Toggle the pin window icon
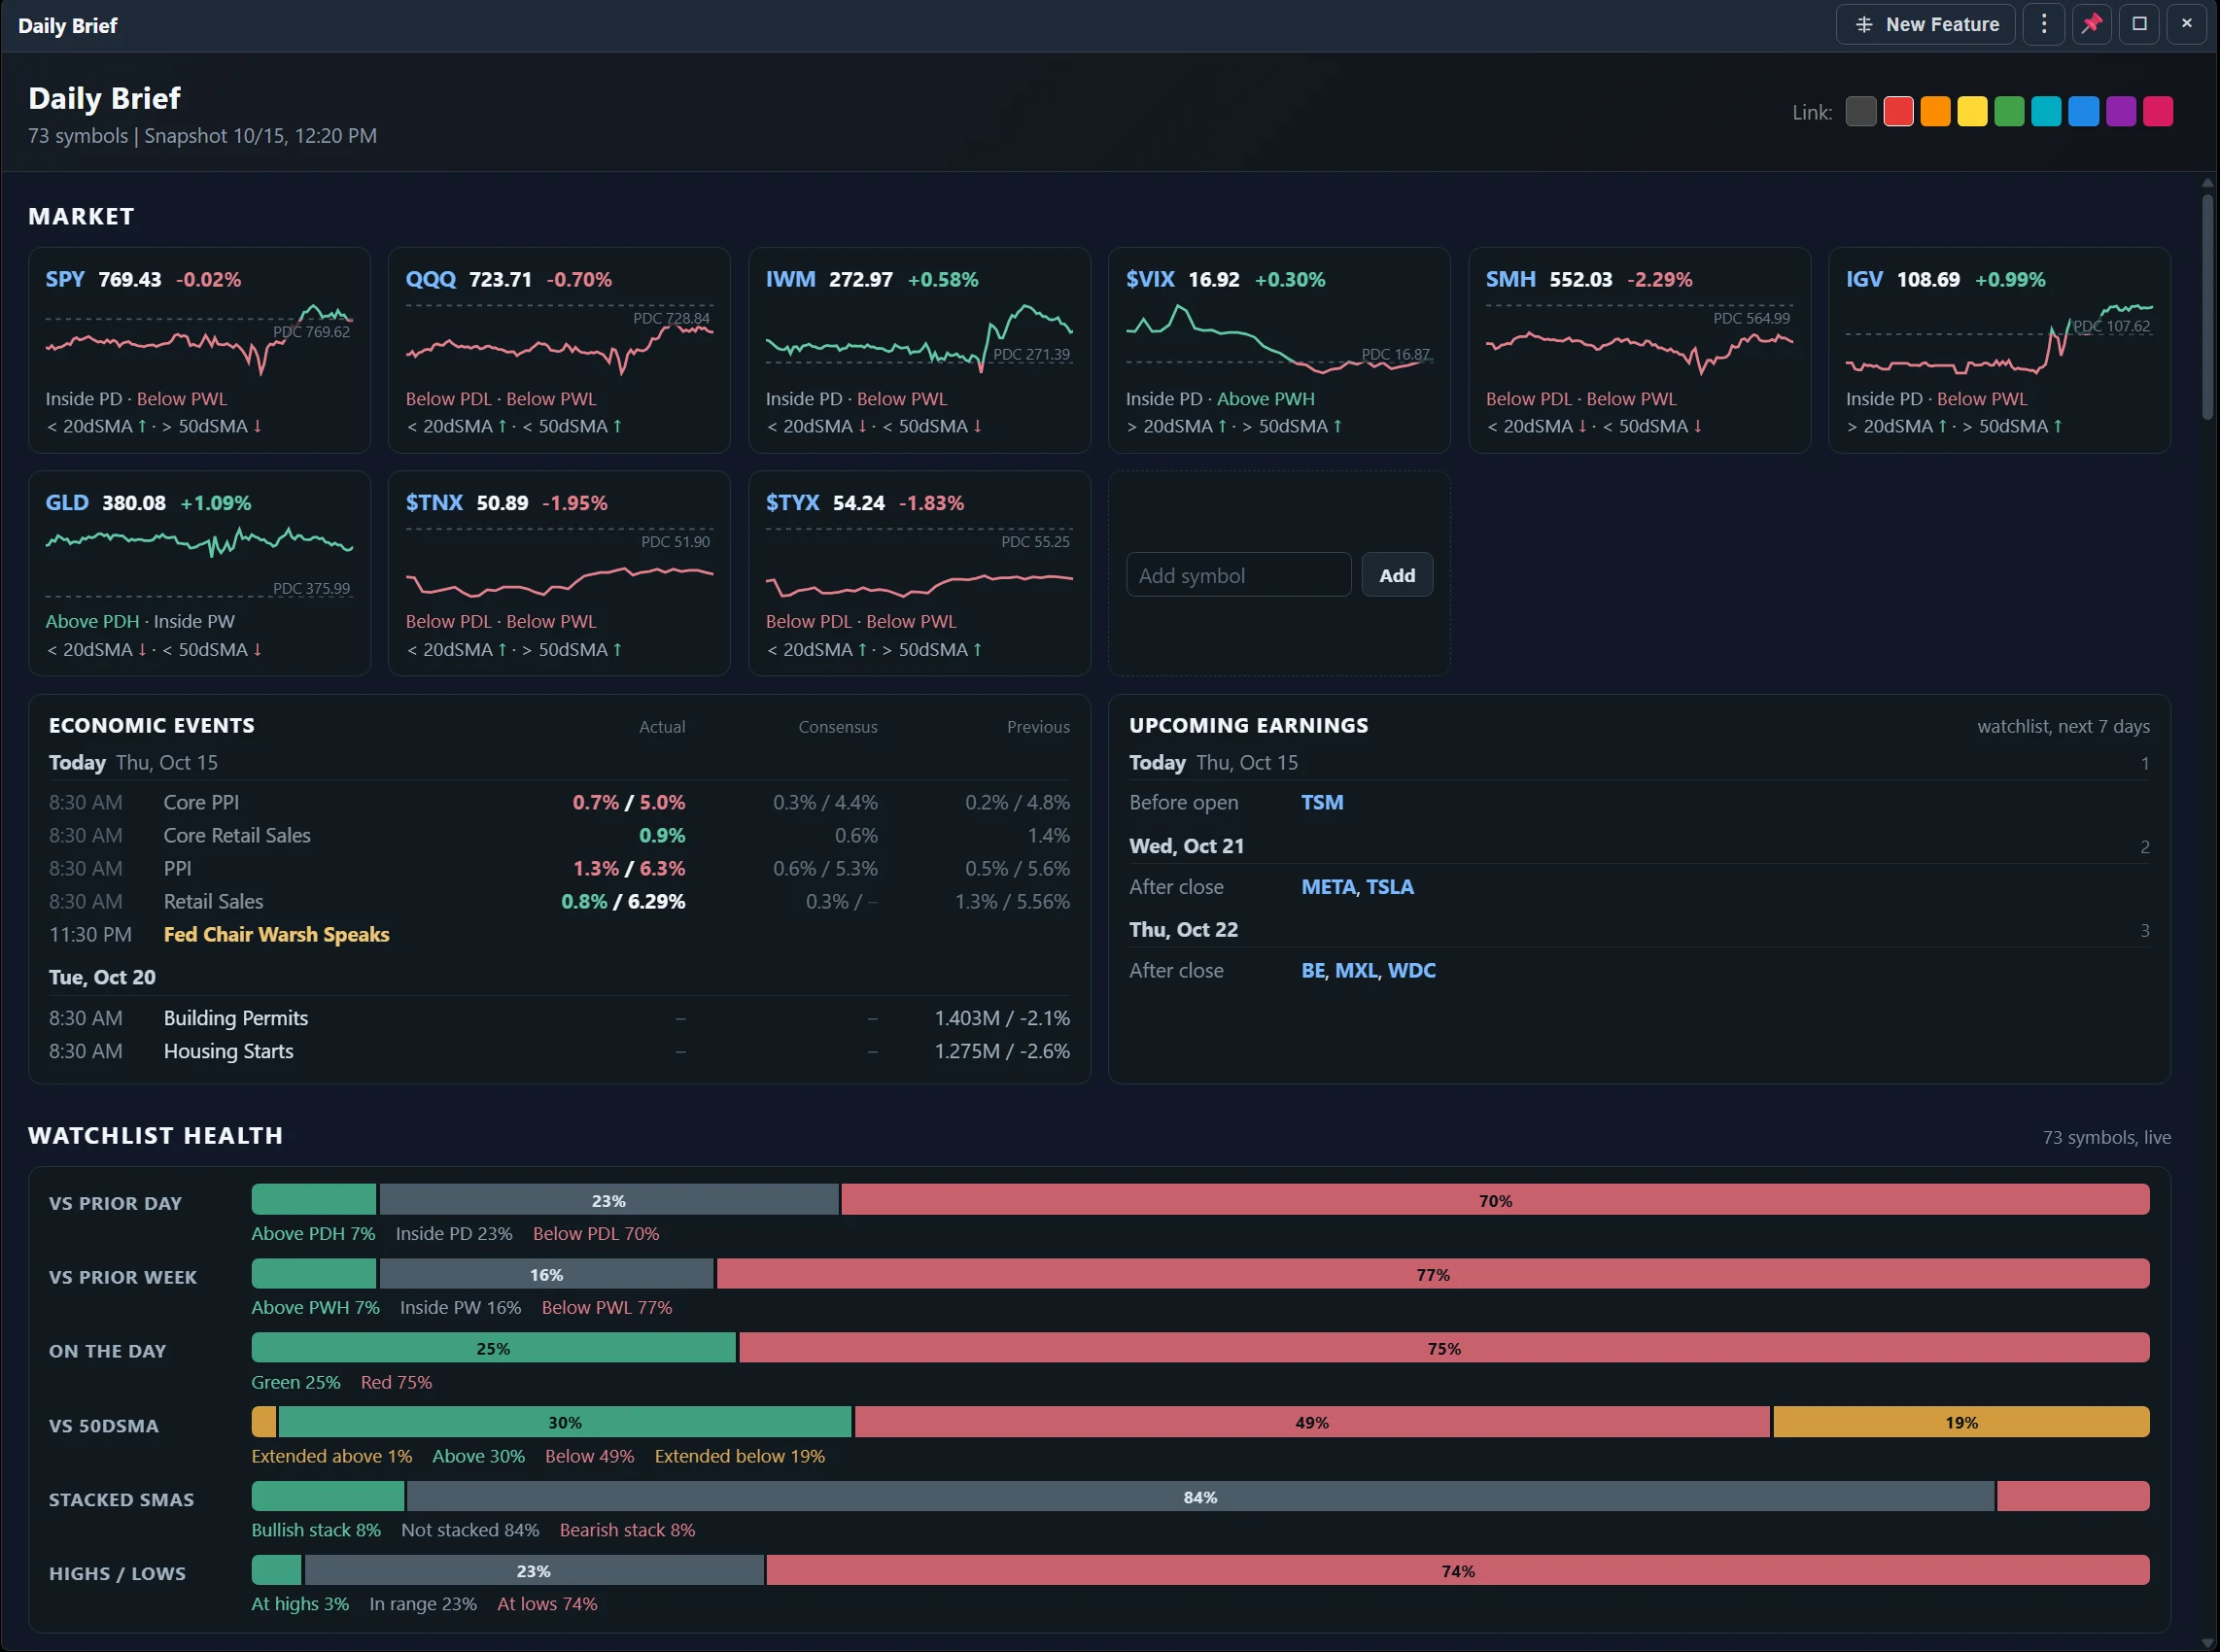Image resolution: width=2220 pixels, height=1652 pixels. [2092, 24]
